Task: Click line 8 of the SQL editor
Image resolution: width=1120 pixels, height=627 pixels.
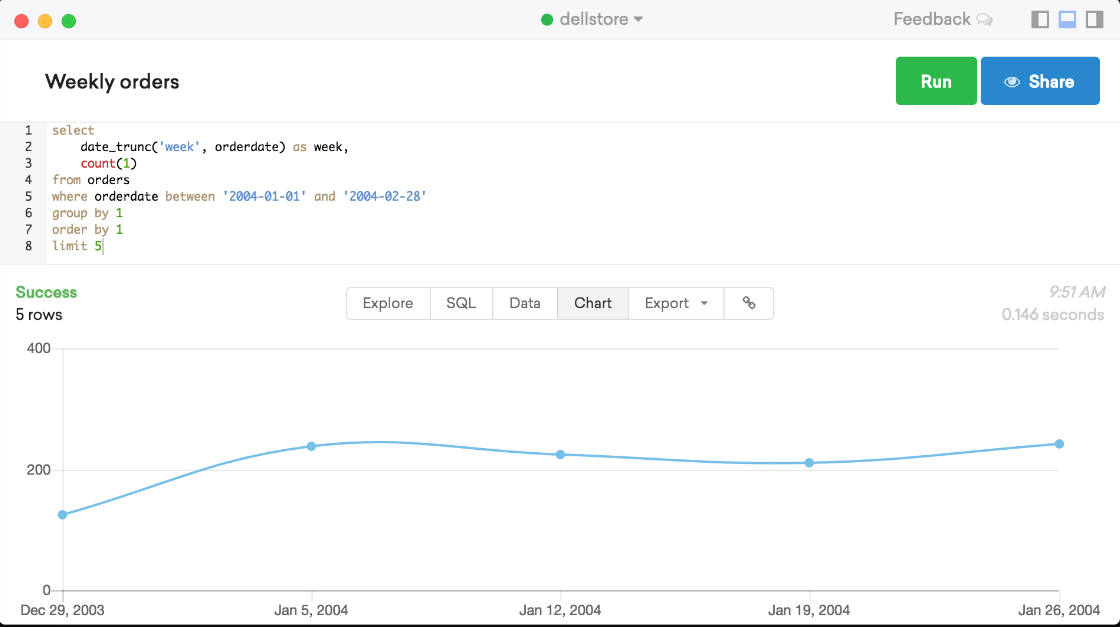Action: coord(80,245)
